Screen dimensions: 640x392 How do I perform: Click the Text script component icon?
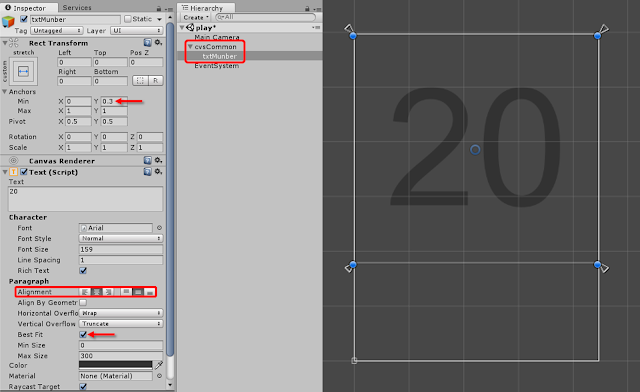(x=13, y=172)
